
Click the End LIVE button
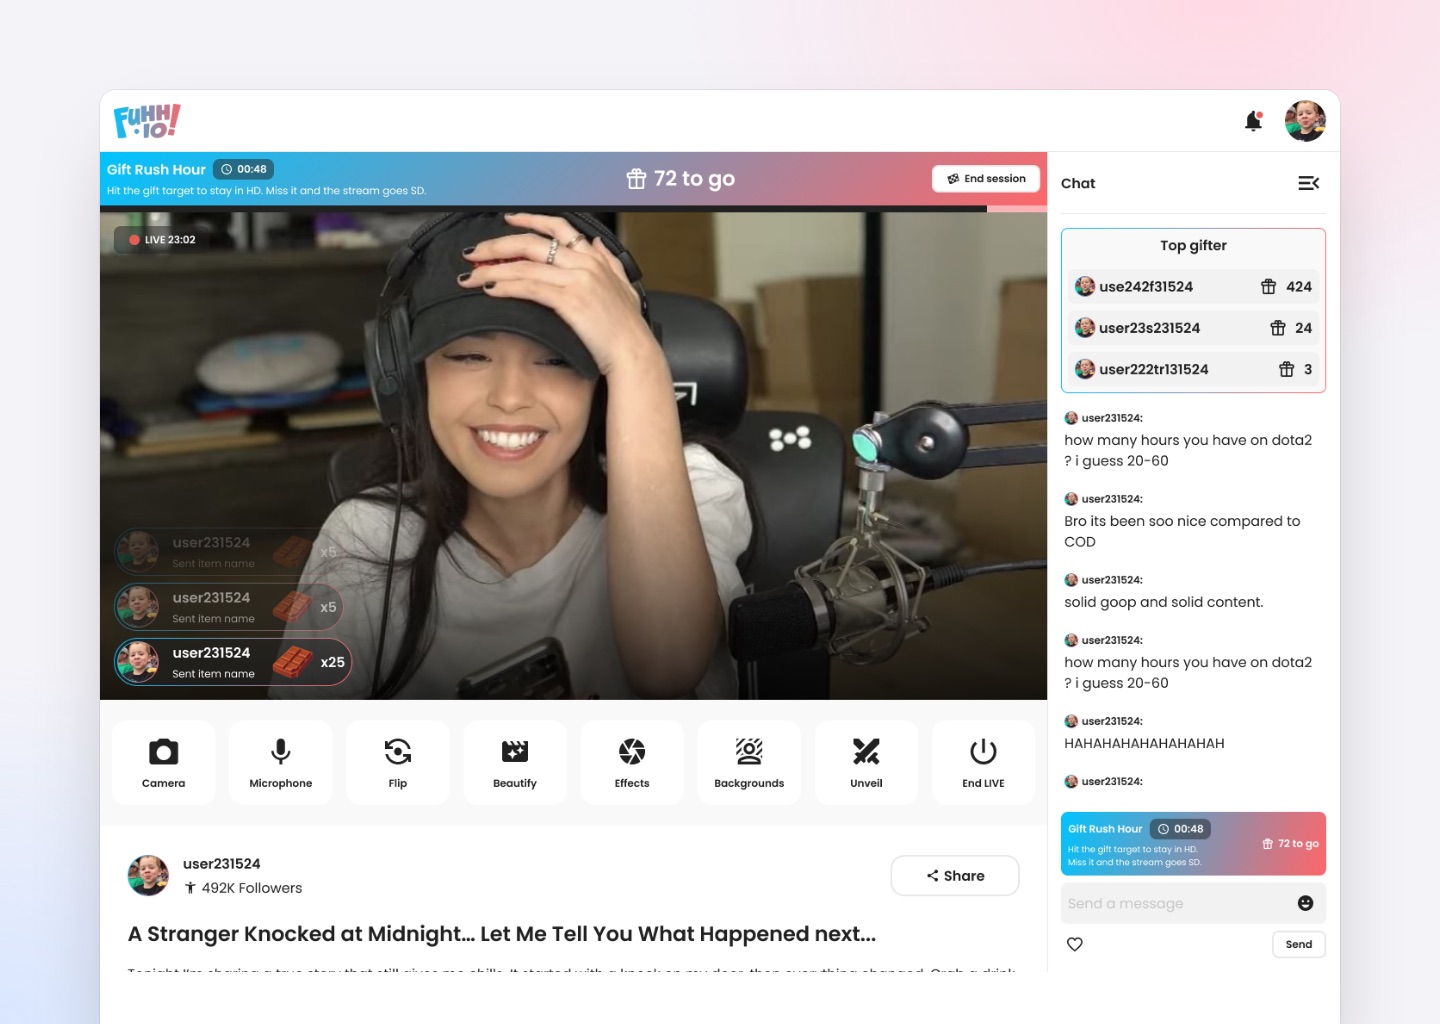[983, 763]
